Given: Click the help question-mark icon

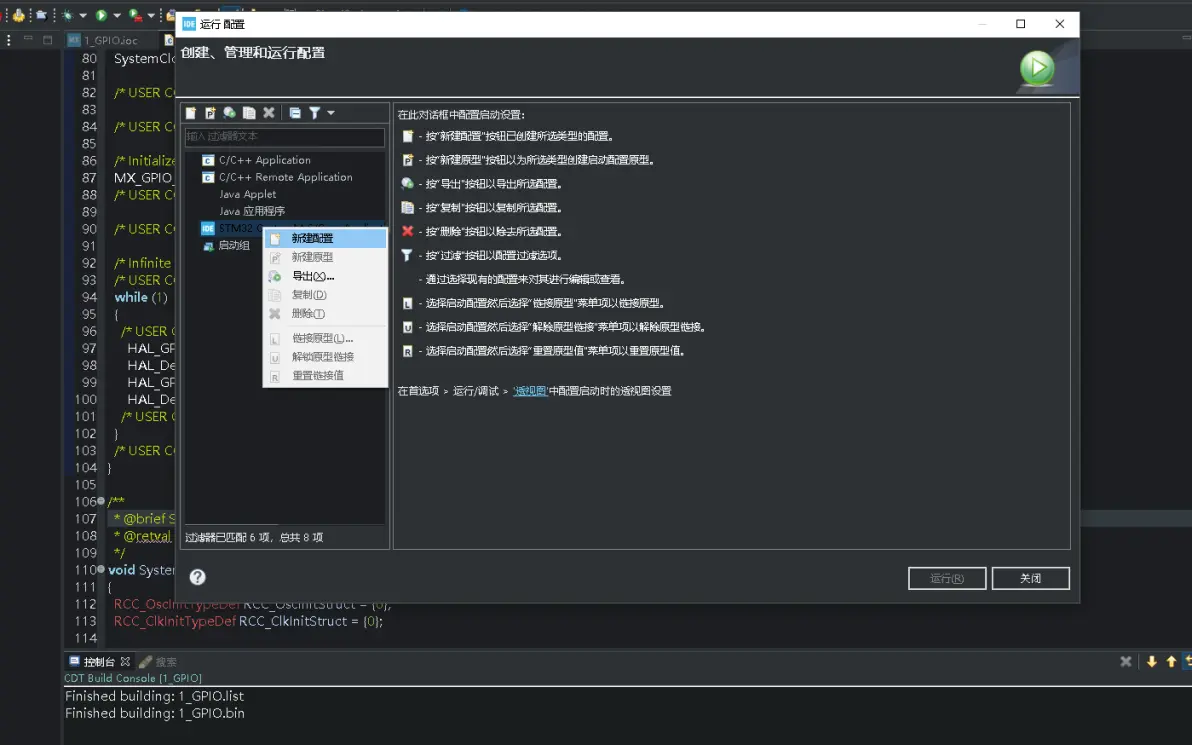Looking at the screenshot, I should point(198,577).
